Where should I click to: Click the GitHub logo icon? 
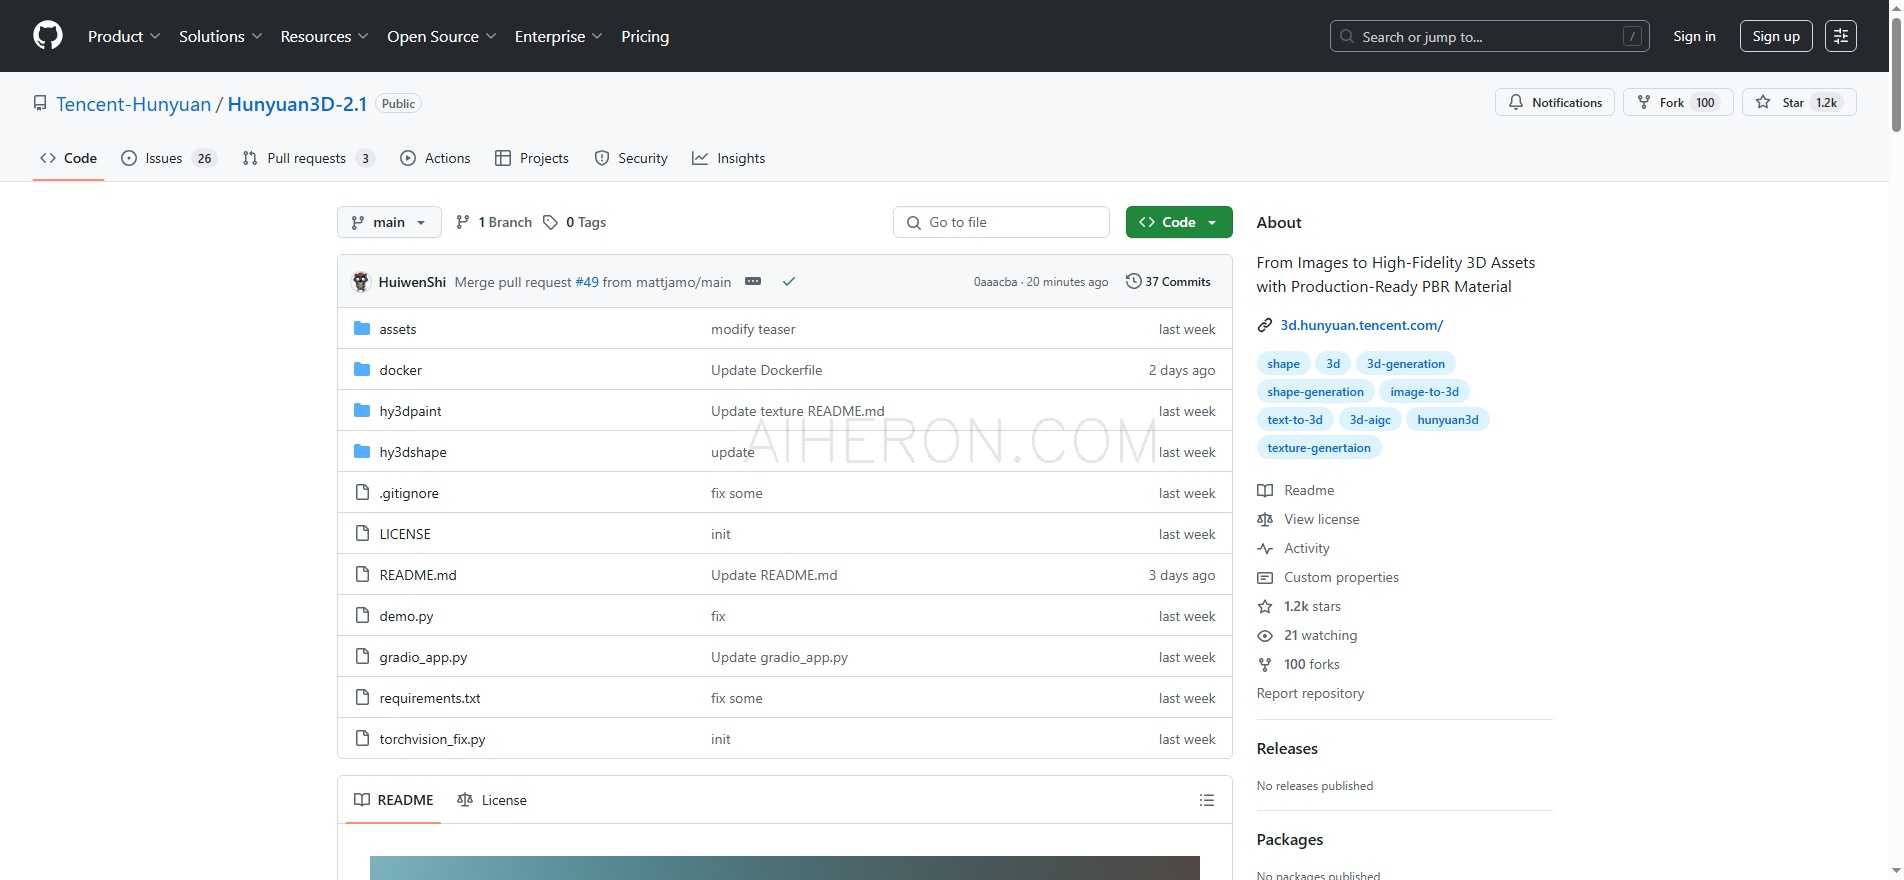(x=48, y=36)
